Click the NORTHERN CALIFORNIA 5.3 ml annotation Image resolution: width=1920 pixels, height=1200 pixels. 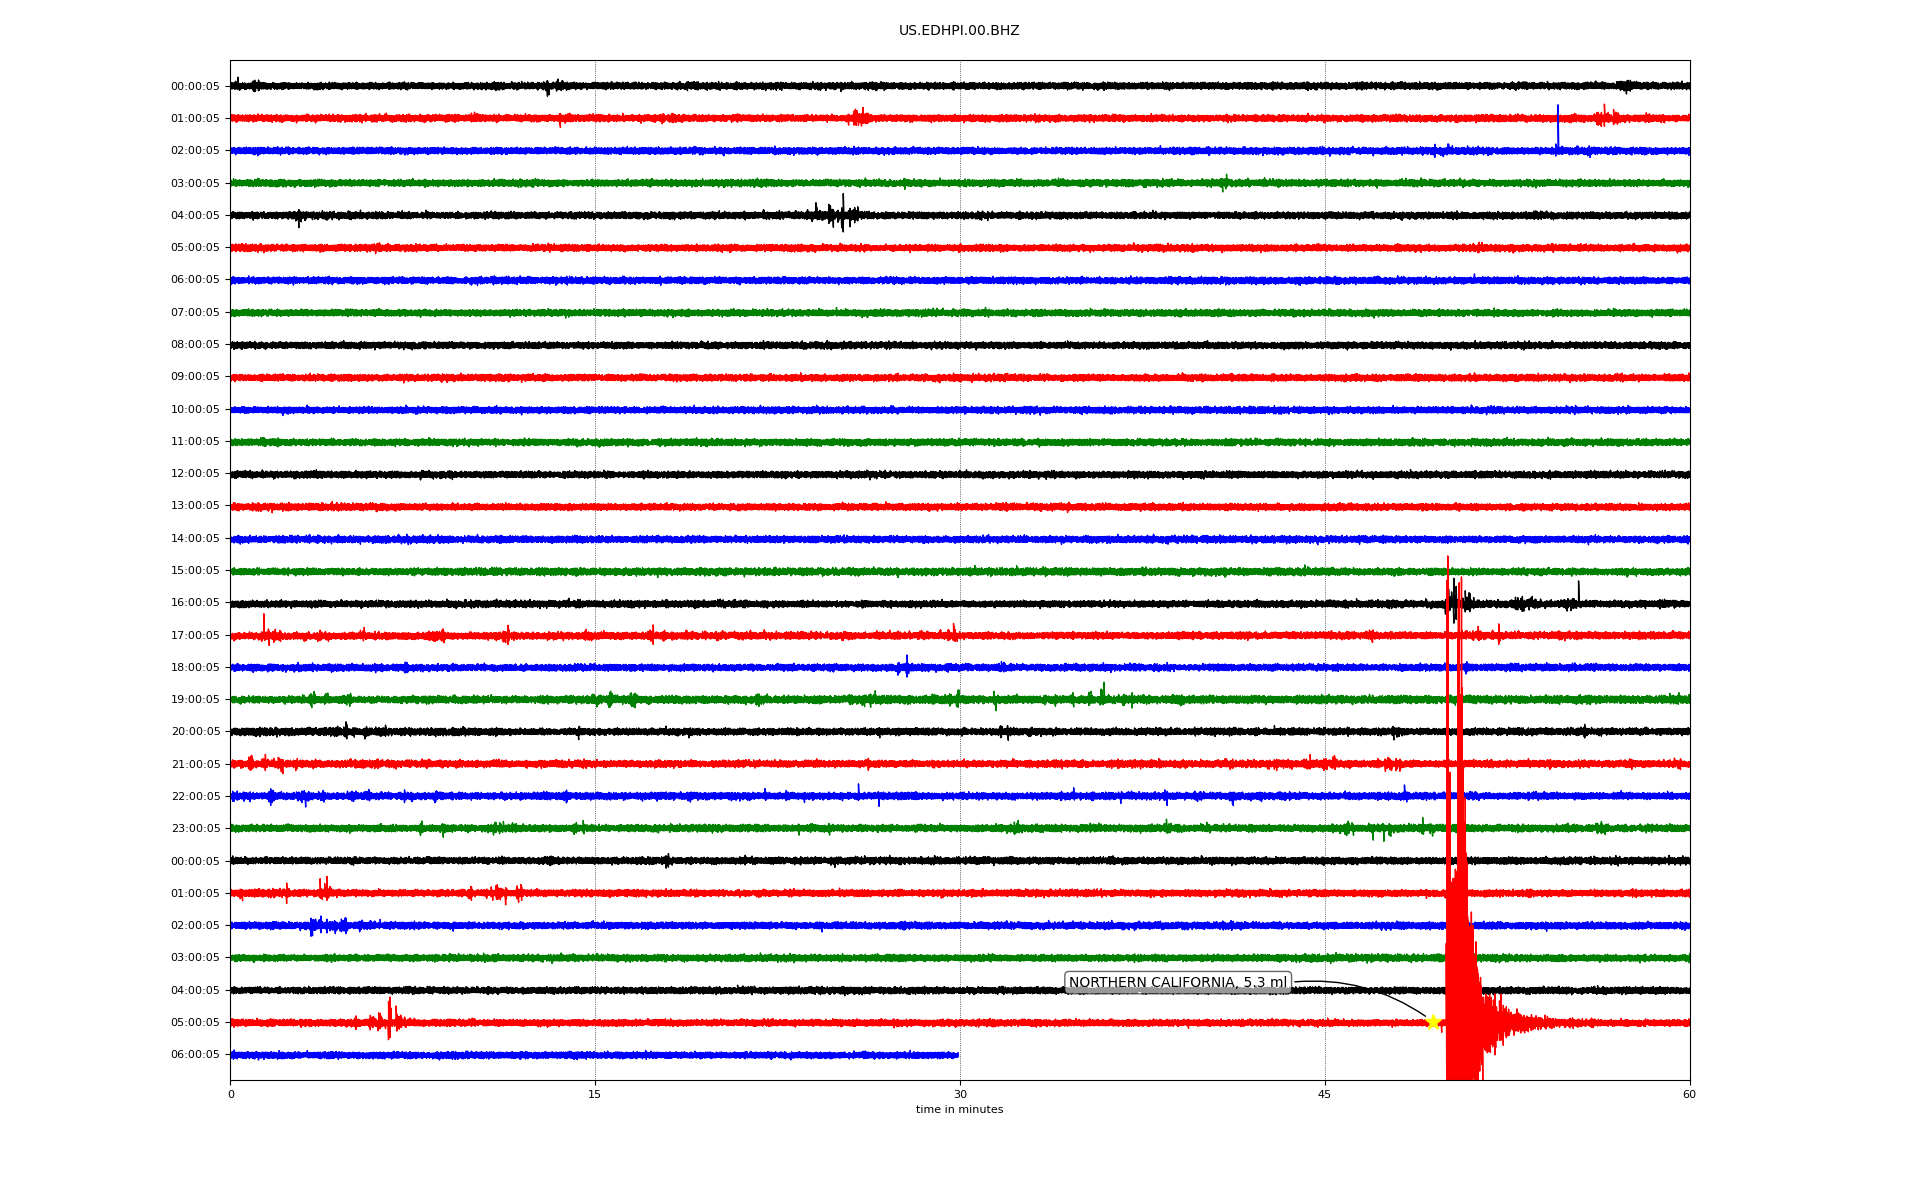pyautogui.click(x=1177, y=983)
